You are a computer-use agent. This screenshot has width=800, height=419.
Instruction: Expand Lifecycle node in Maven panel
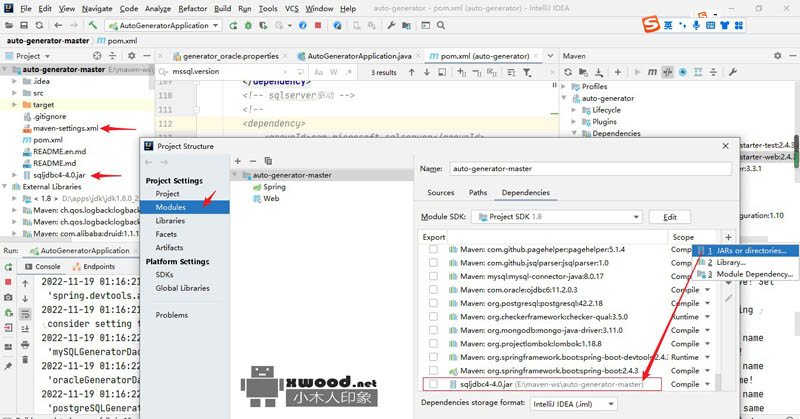pyautogui.click(x=574, y=110)
